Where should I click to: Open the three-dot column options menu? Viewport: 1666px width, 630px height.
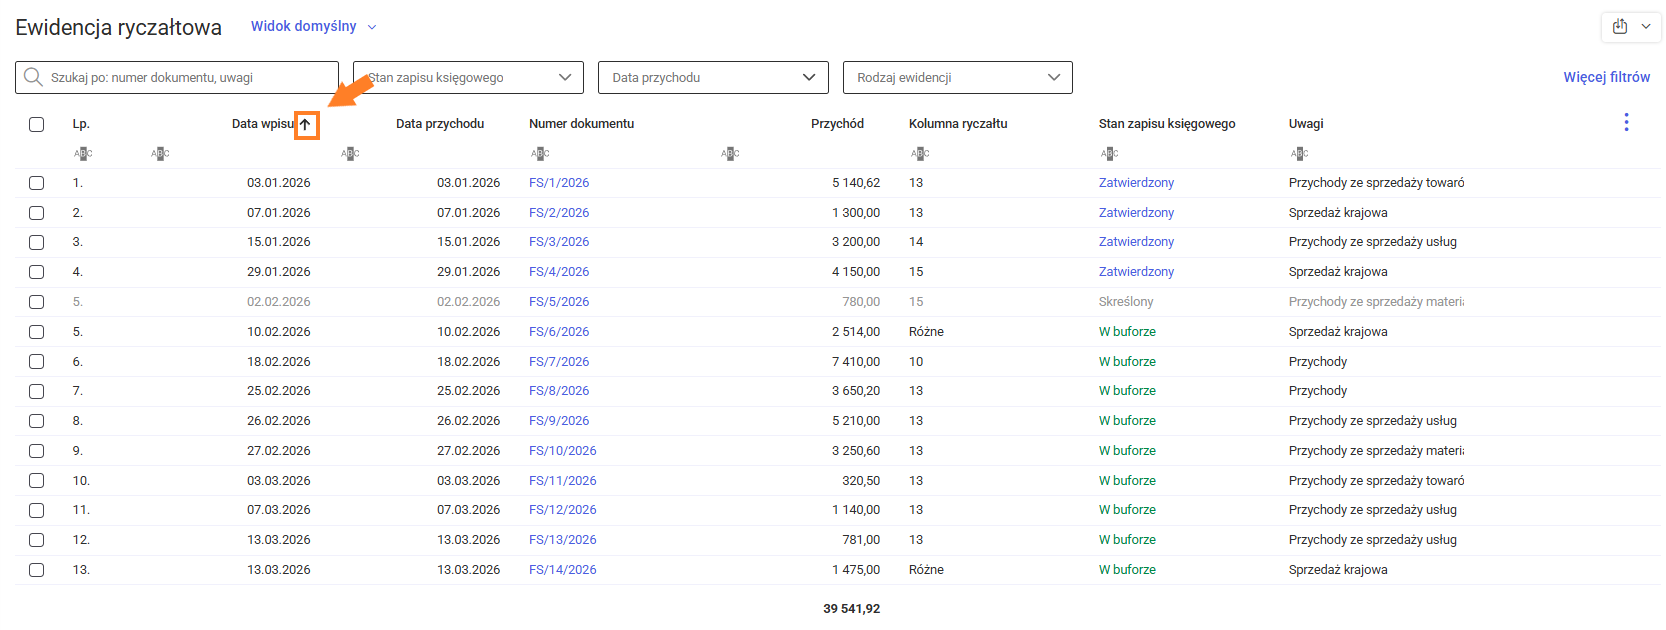(1626, 122)
